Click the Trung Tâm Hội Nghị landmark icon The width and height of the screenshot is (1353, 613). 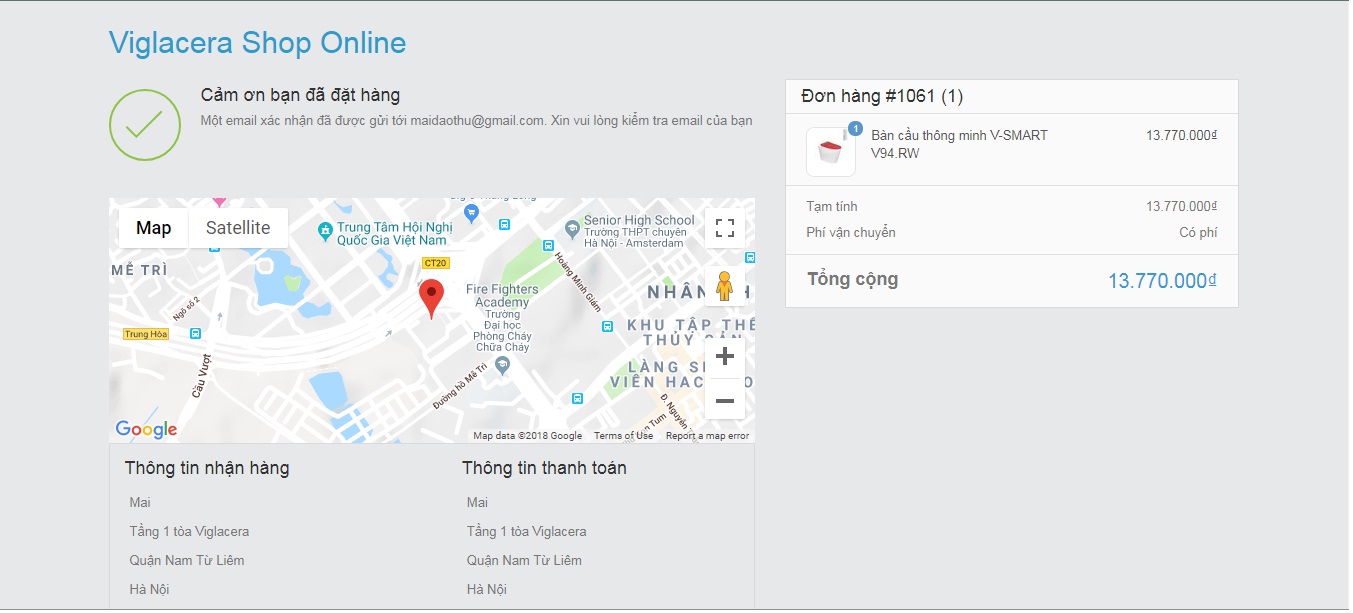(x=324, y=232)
